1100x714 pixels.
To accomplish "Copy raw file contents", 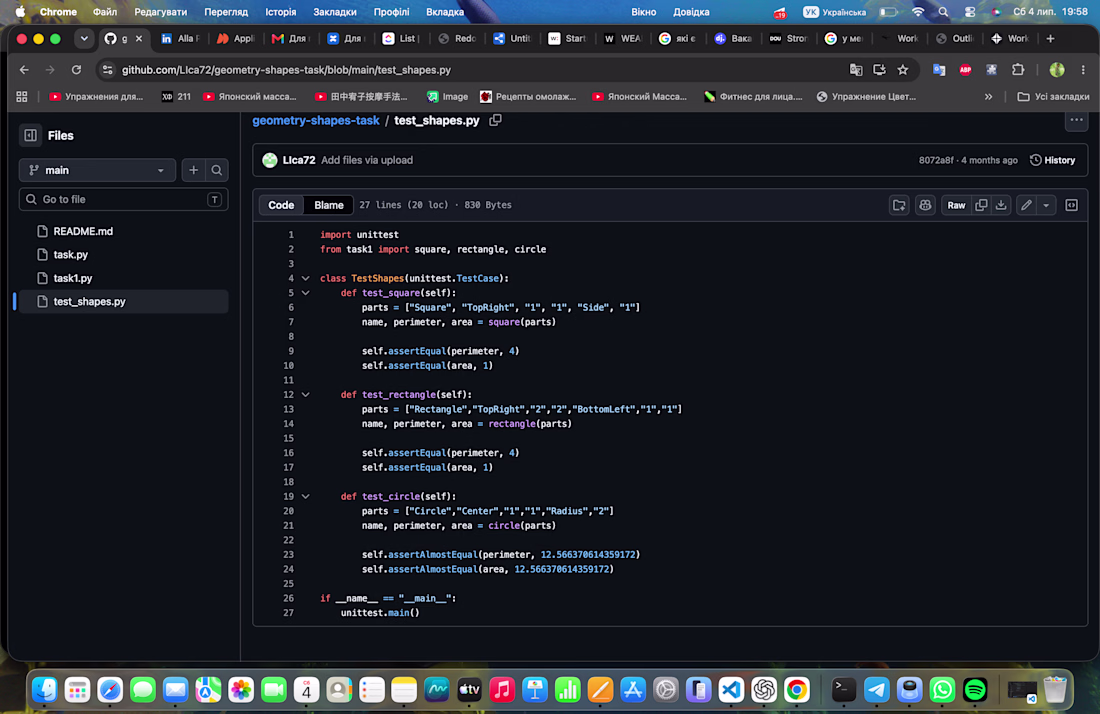I will 981,206.
